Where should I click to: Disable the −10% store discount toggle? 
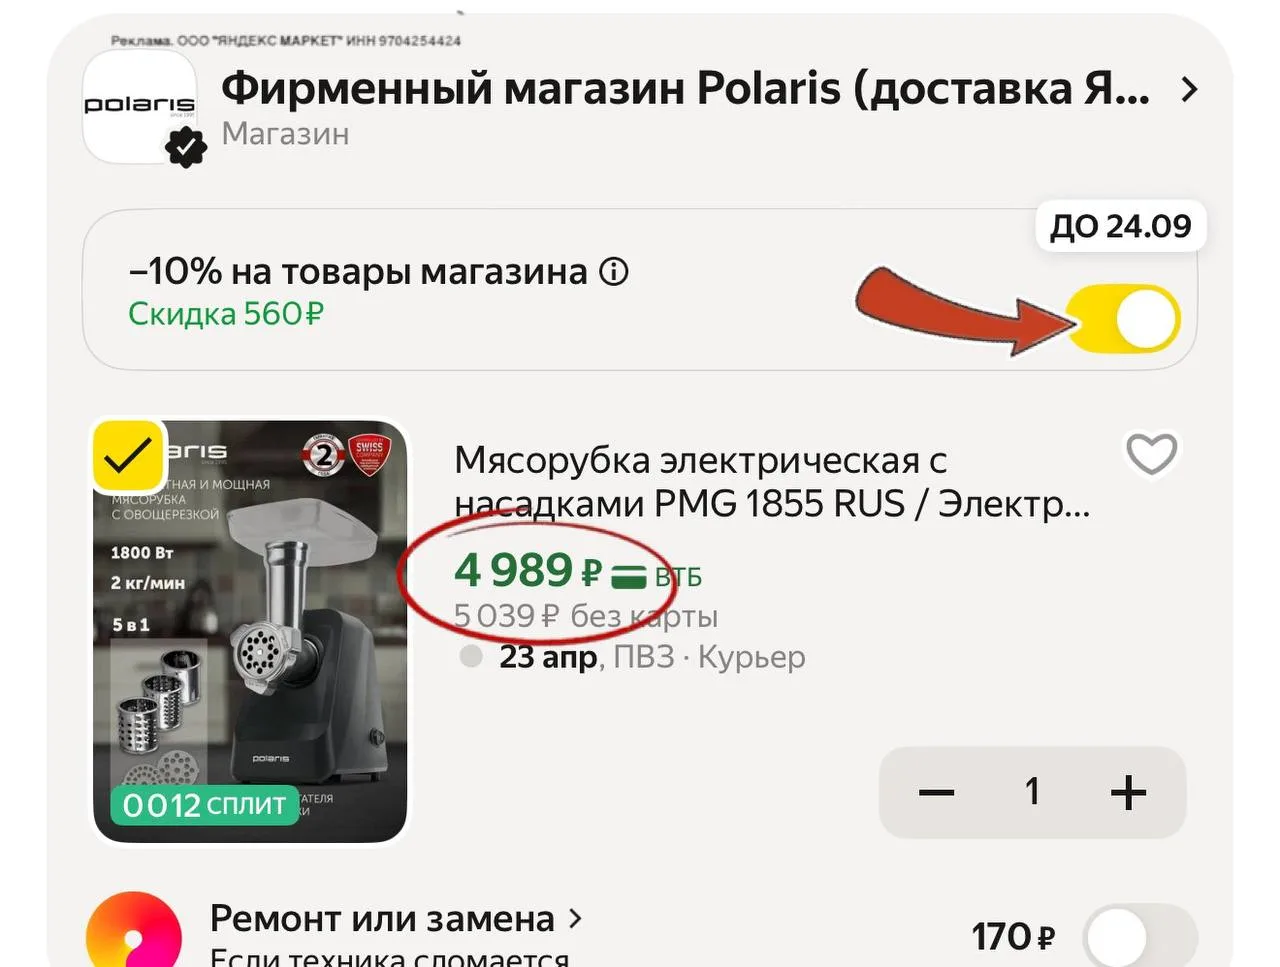click(1124, 319)
